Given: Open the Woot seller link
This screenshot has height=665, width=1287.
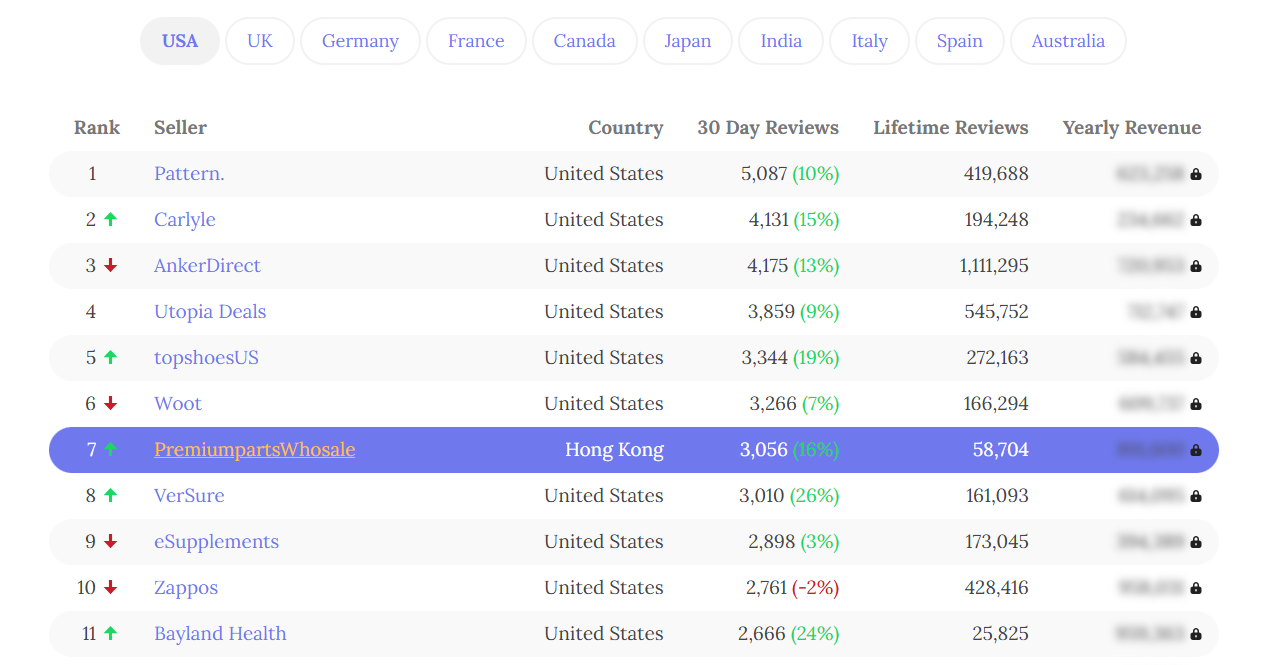Looking at the screenshot, I should (x=178, y=404).
